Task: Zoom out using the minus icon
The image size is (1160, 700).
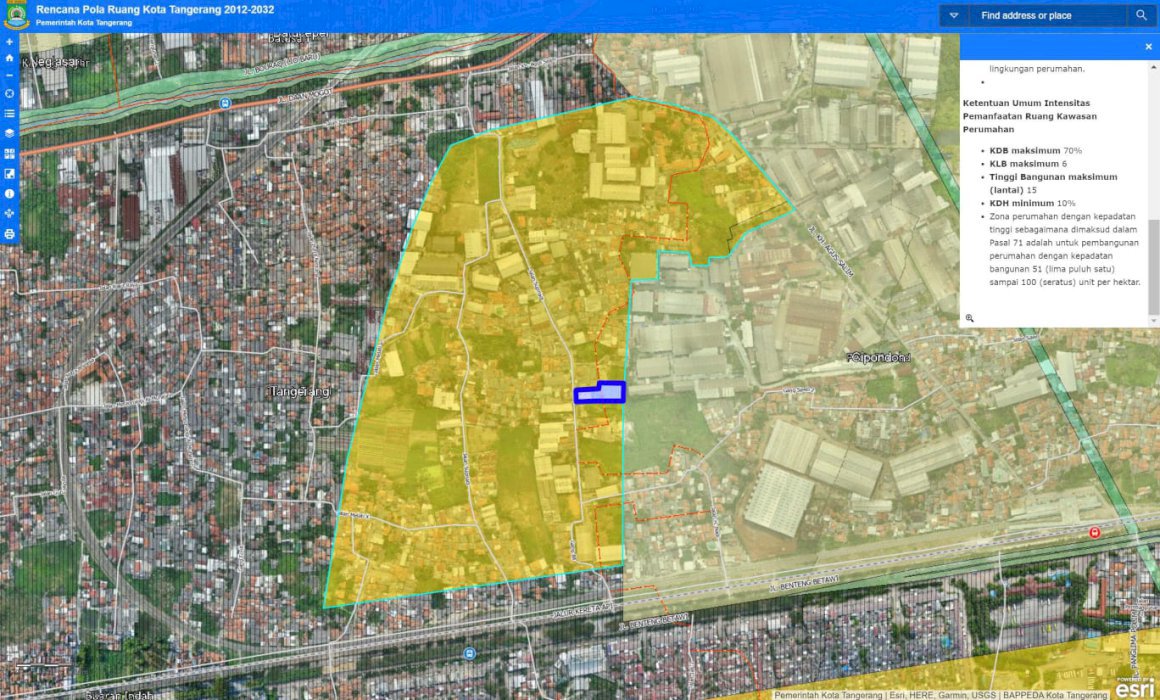Action: 10,75
